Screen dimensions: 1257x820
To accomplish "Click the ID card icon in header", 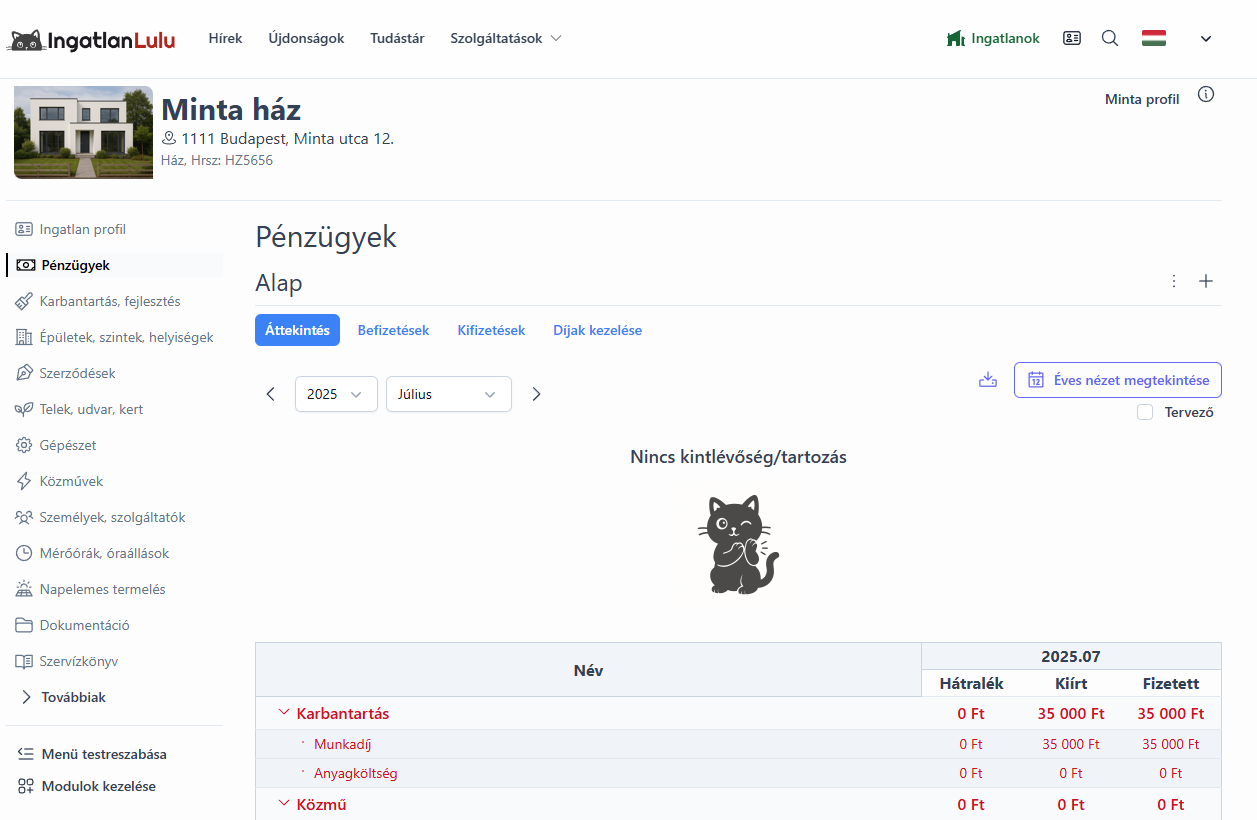I will coord(1072,39).
